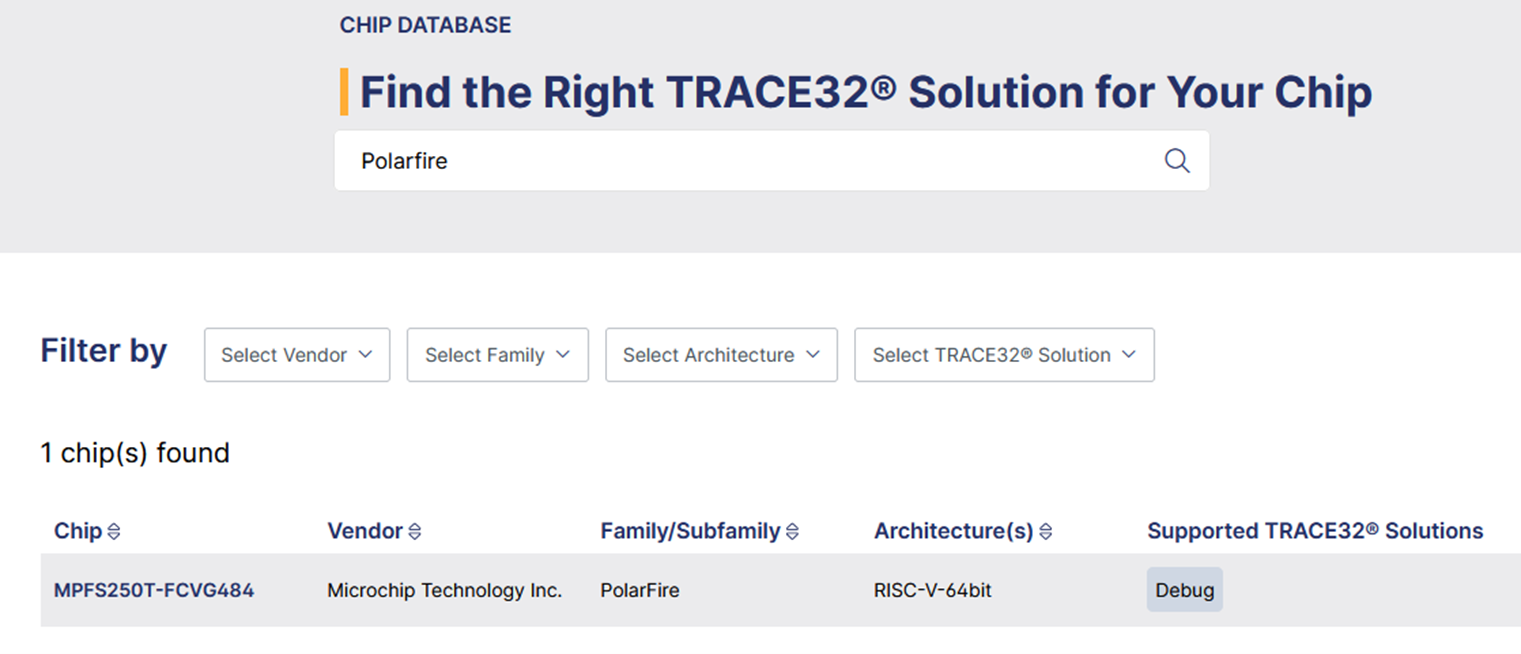The image size is (1521, 654).
Task: Click the CHIP DATABASE section label
Action: click(x=425, y=25)
